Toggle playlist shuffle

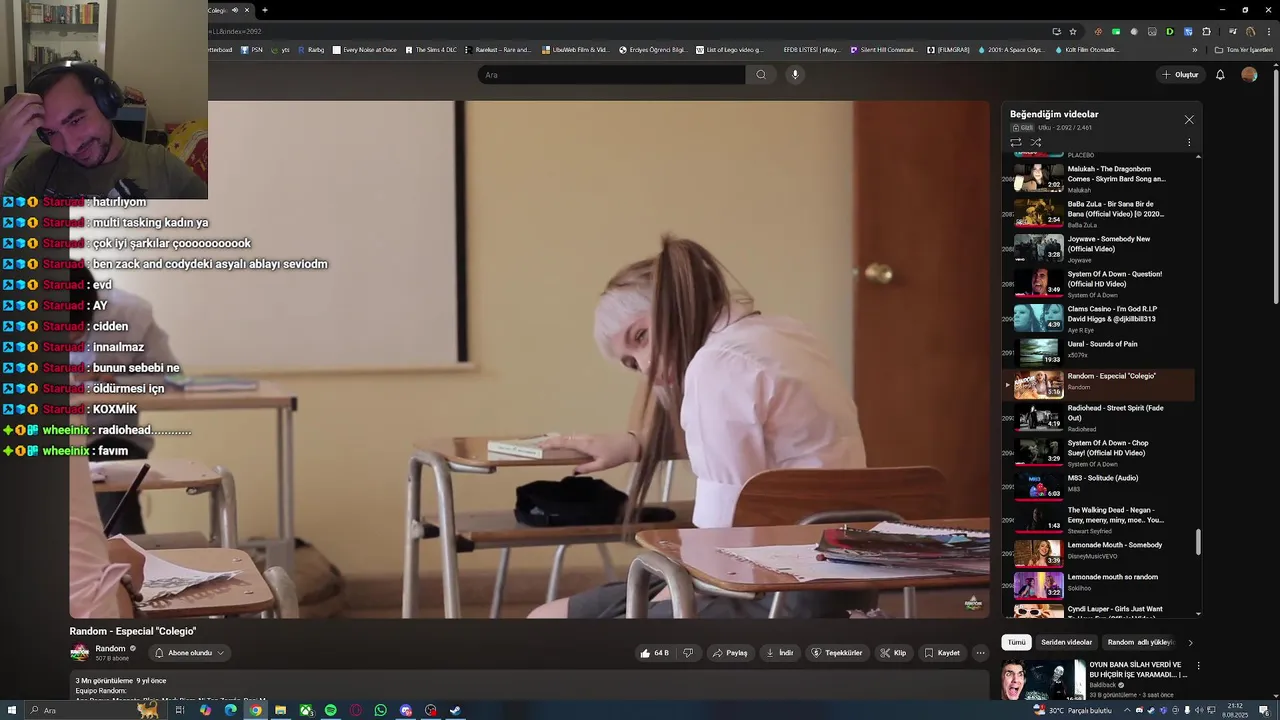[1036, 142]
